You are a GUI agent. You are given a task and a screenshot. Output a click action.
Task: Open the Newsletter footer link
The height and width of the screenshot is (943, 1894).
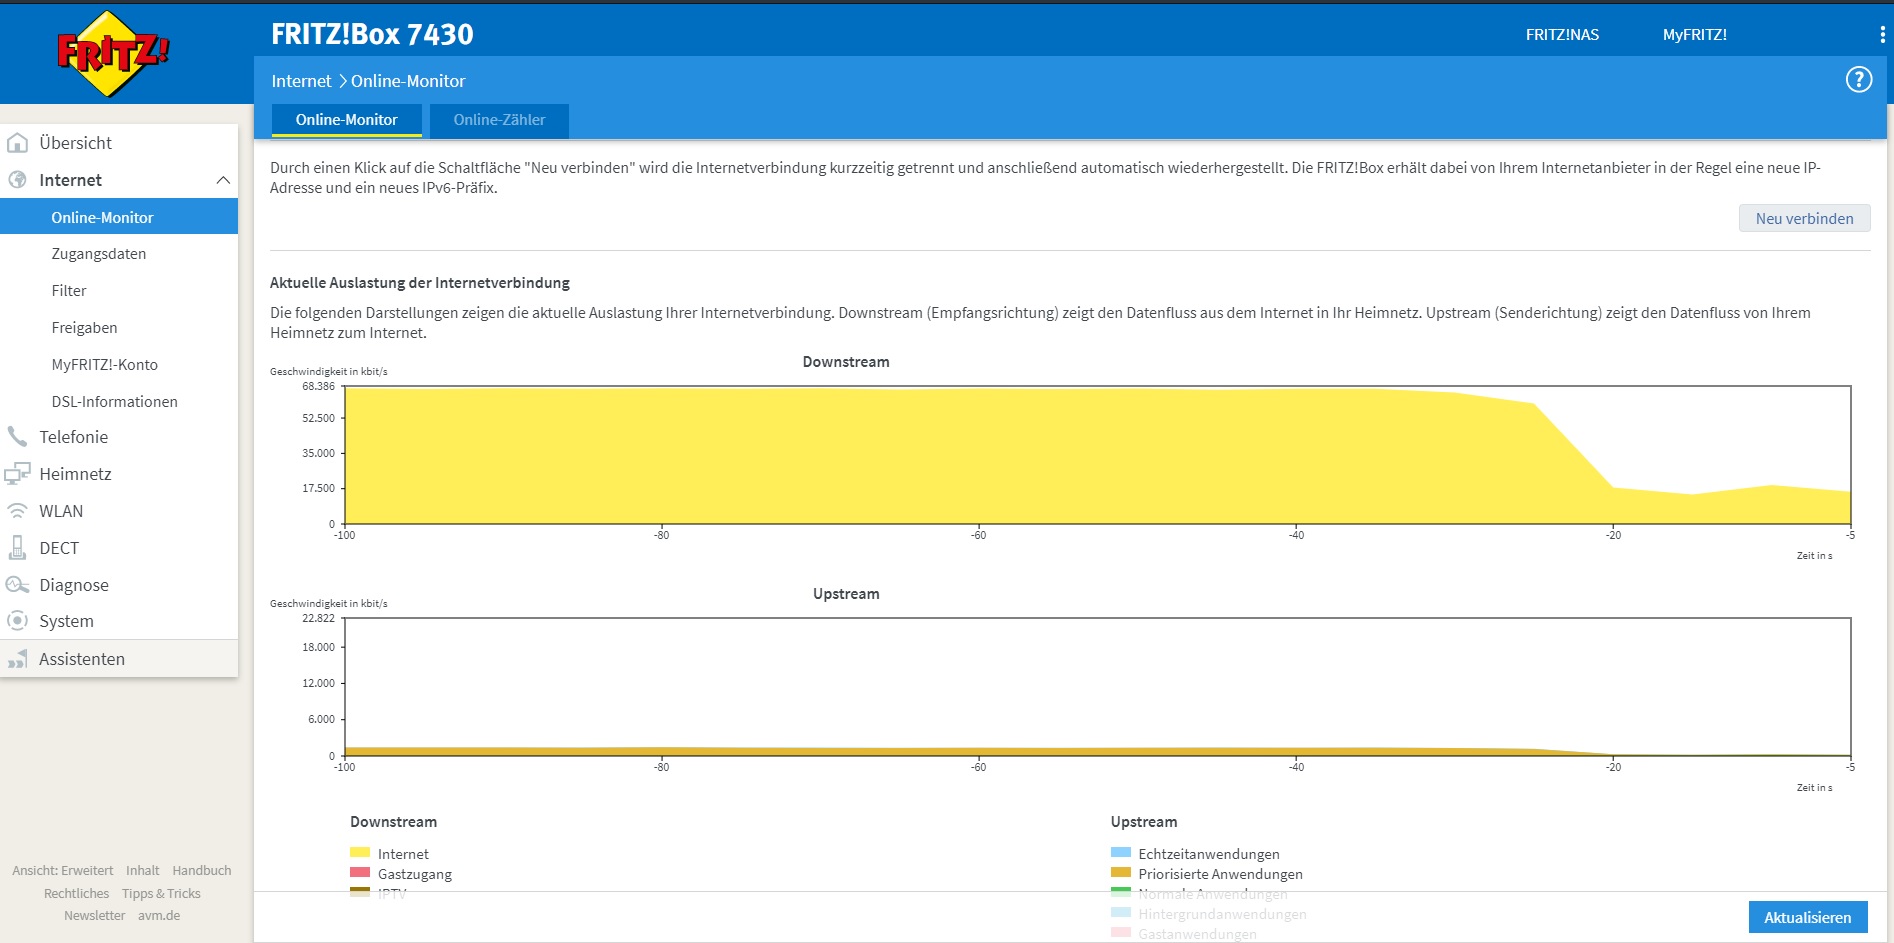95,916
